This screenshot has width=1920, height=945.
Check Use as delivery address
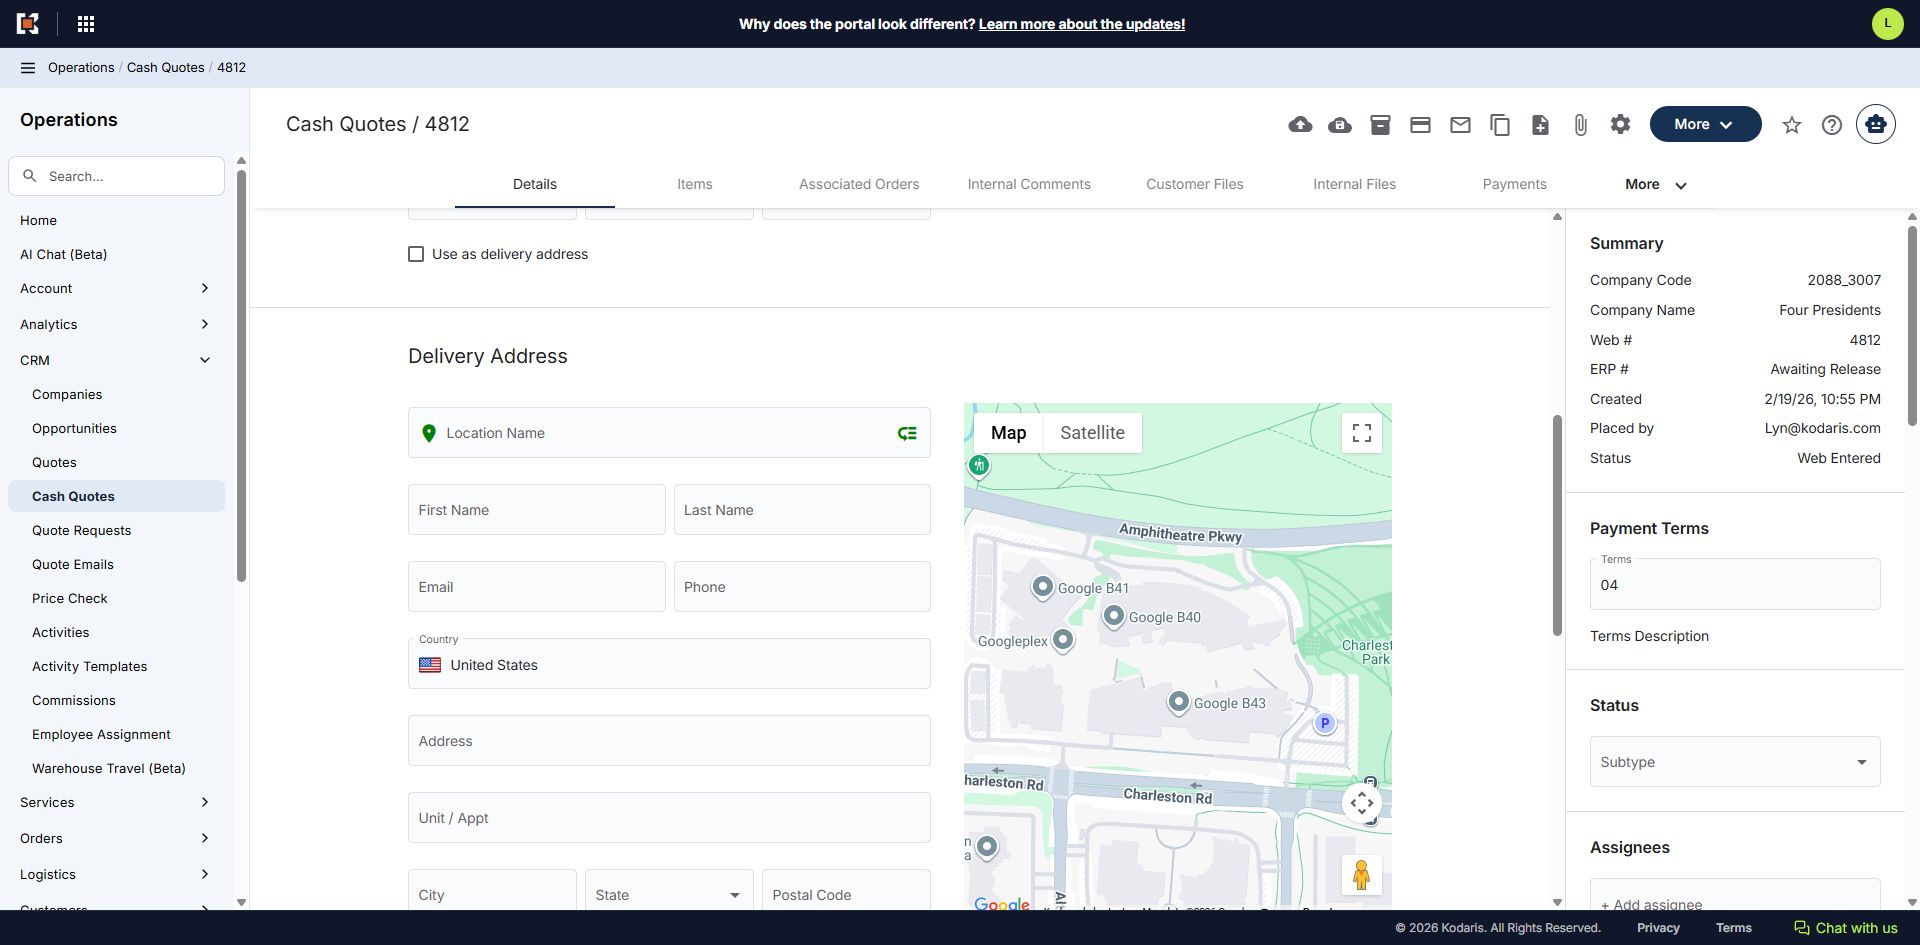click(x=416, y=254)
